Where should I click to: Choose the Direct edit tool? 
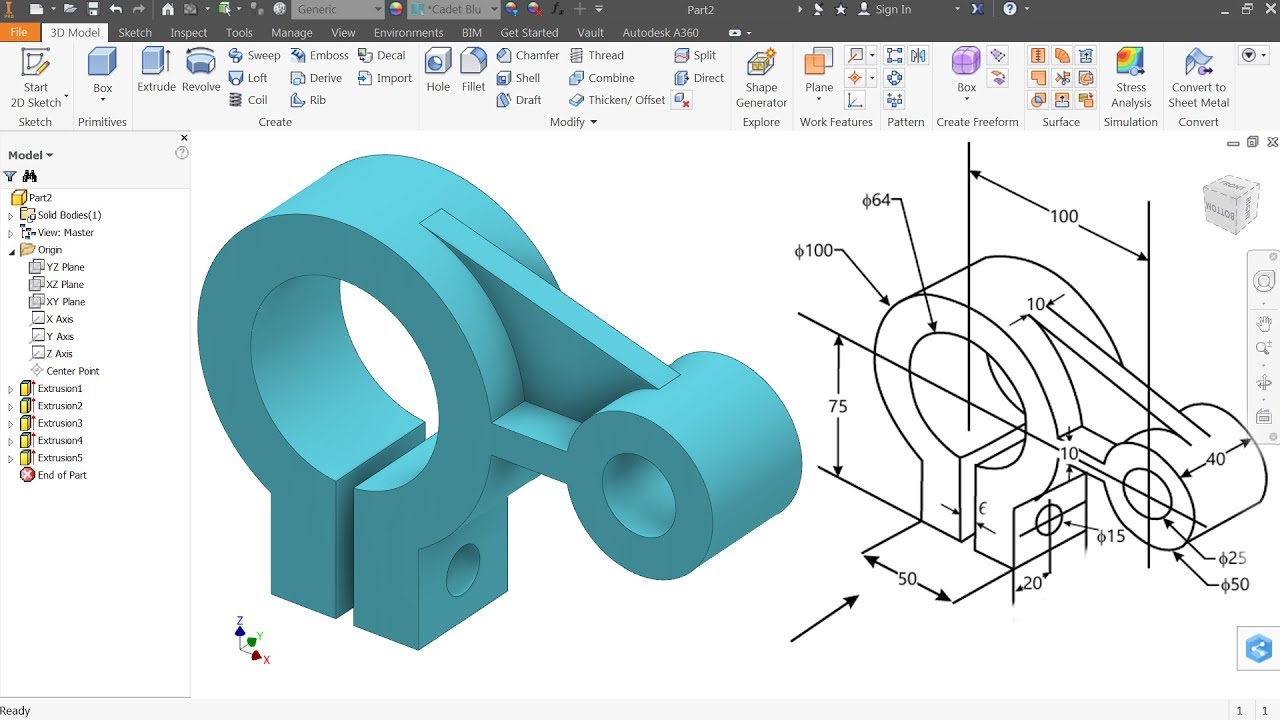pos(699,78)
